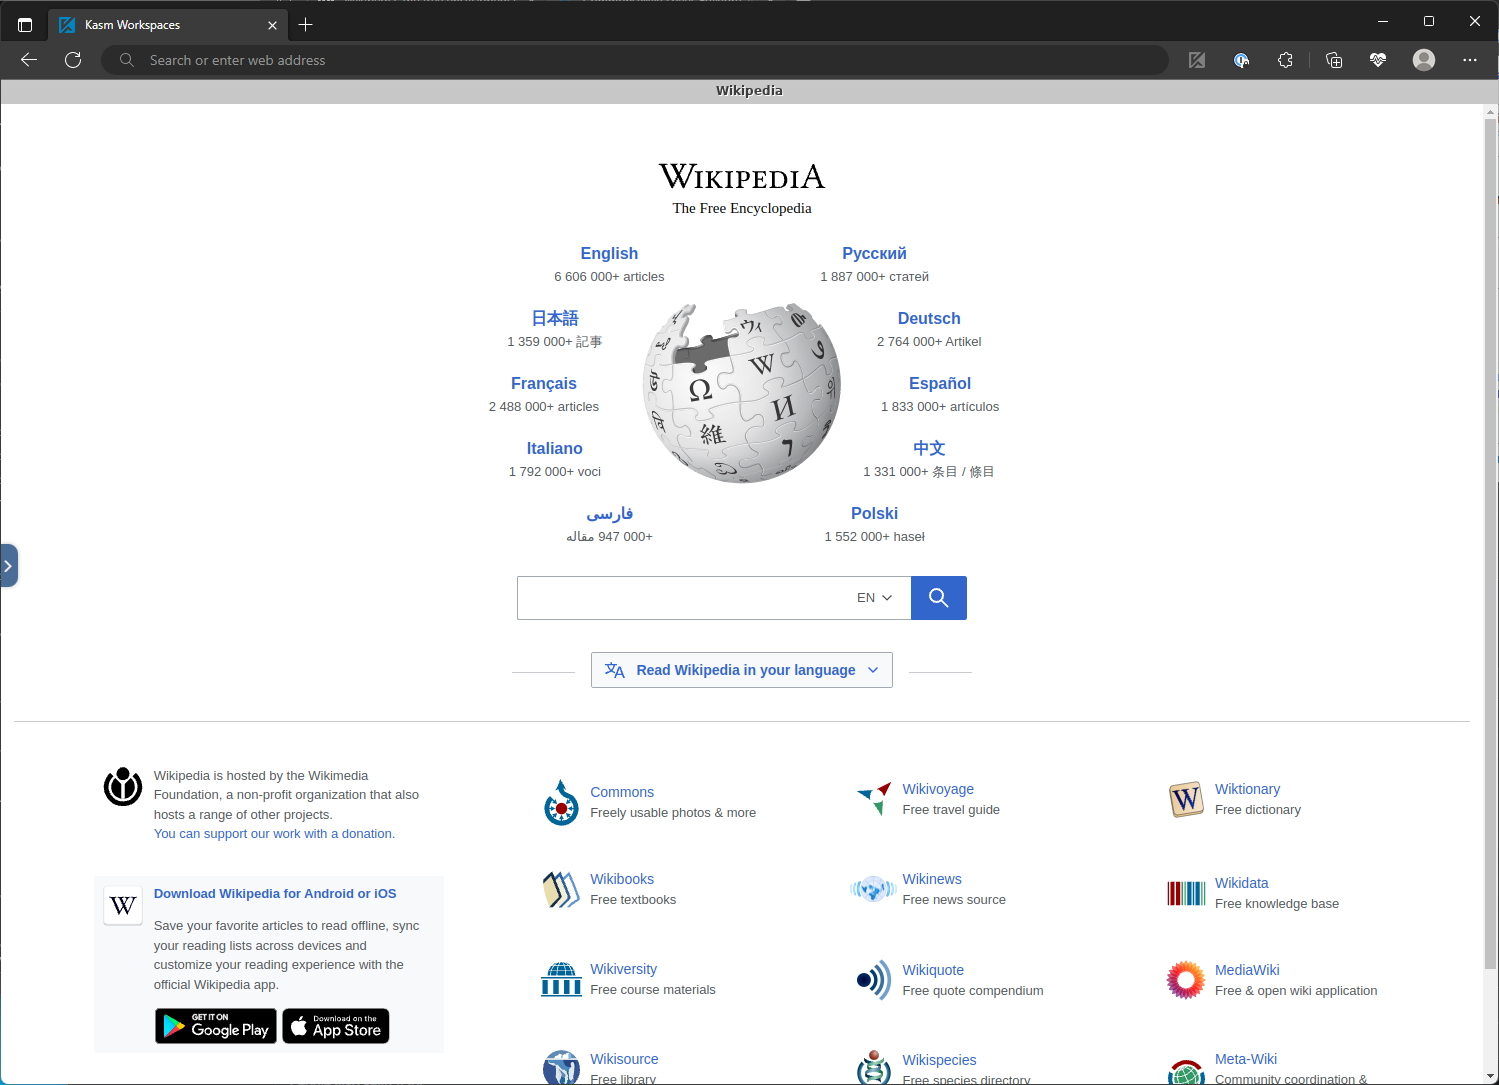Click the Wiktionary logo icon

click(1186, 799)
